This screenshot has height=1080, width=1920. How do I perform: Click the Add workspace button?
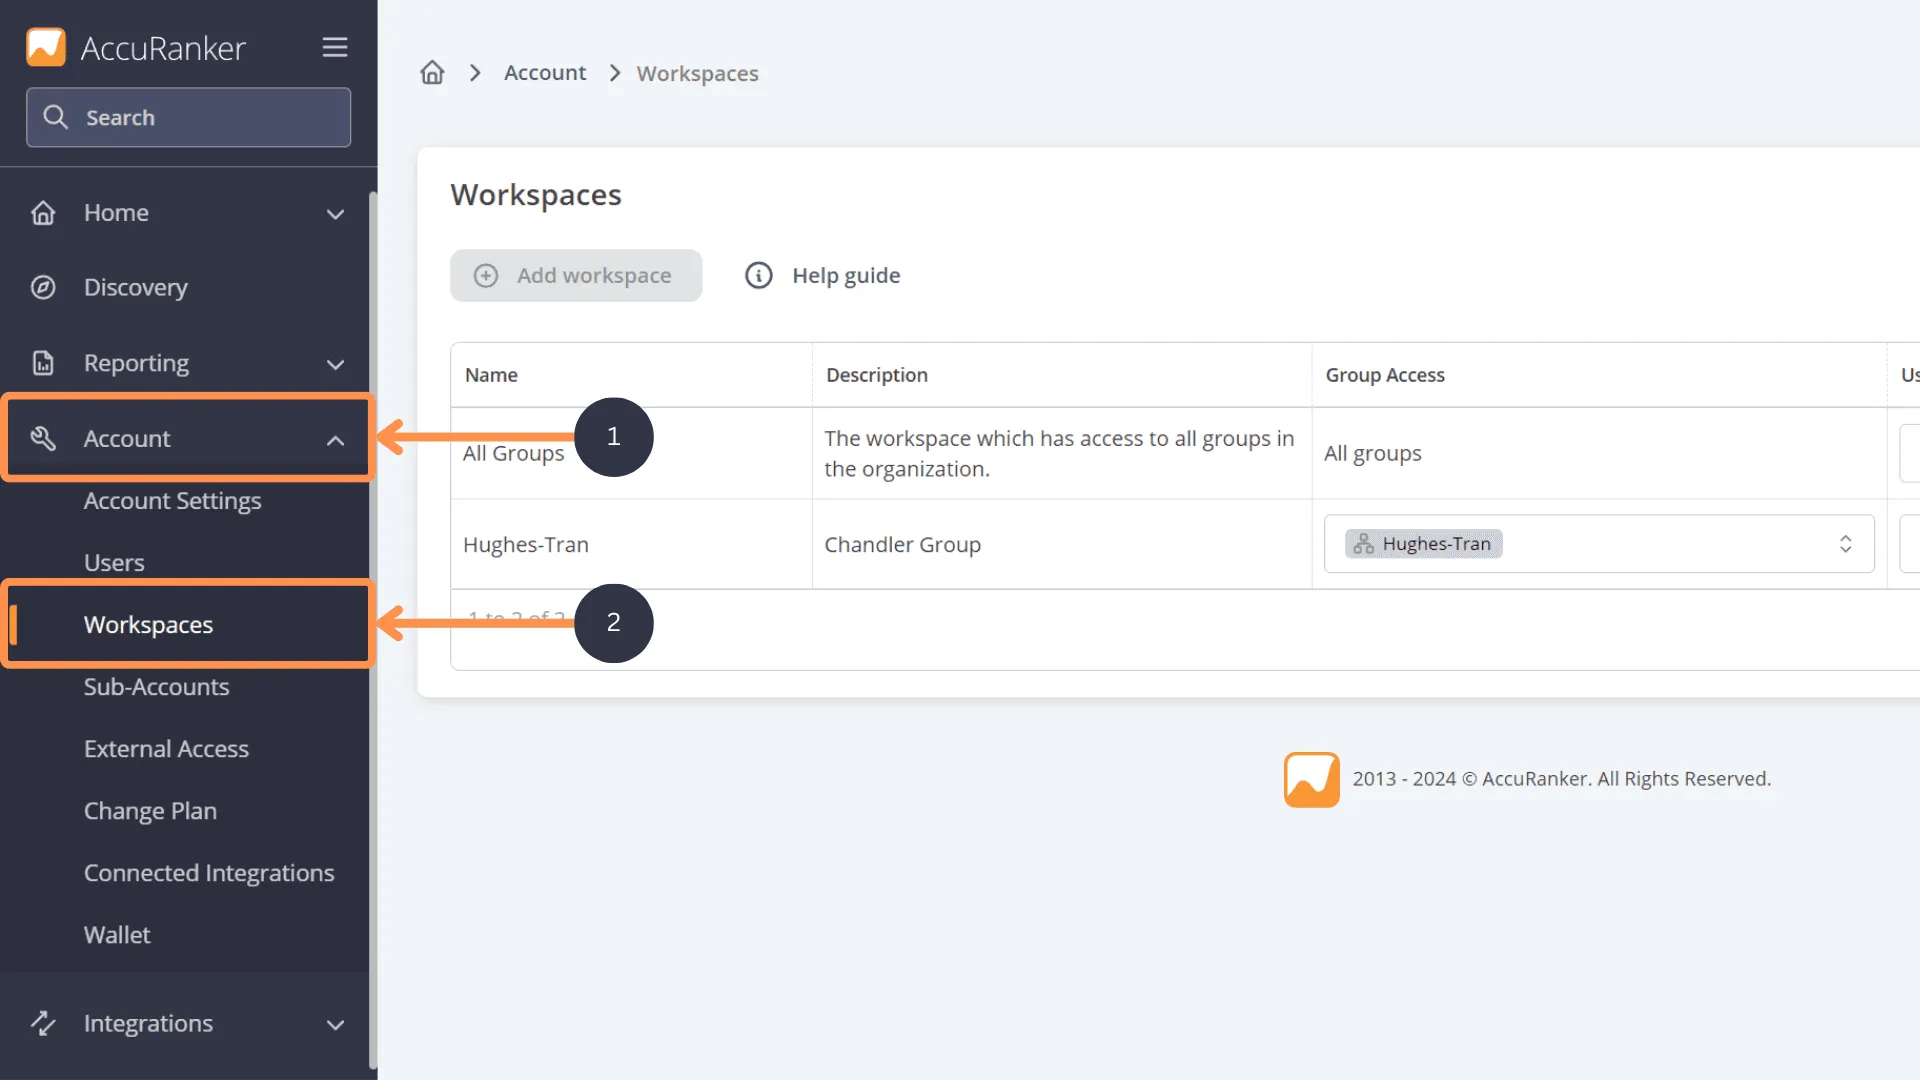[576, 275]
